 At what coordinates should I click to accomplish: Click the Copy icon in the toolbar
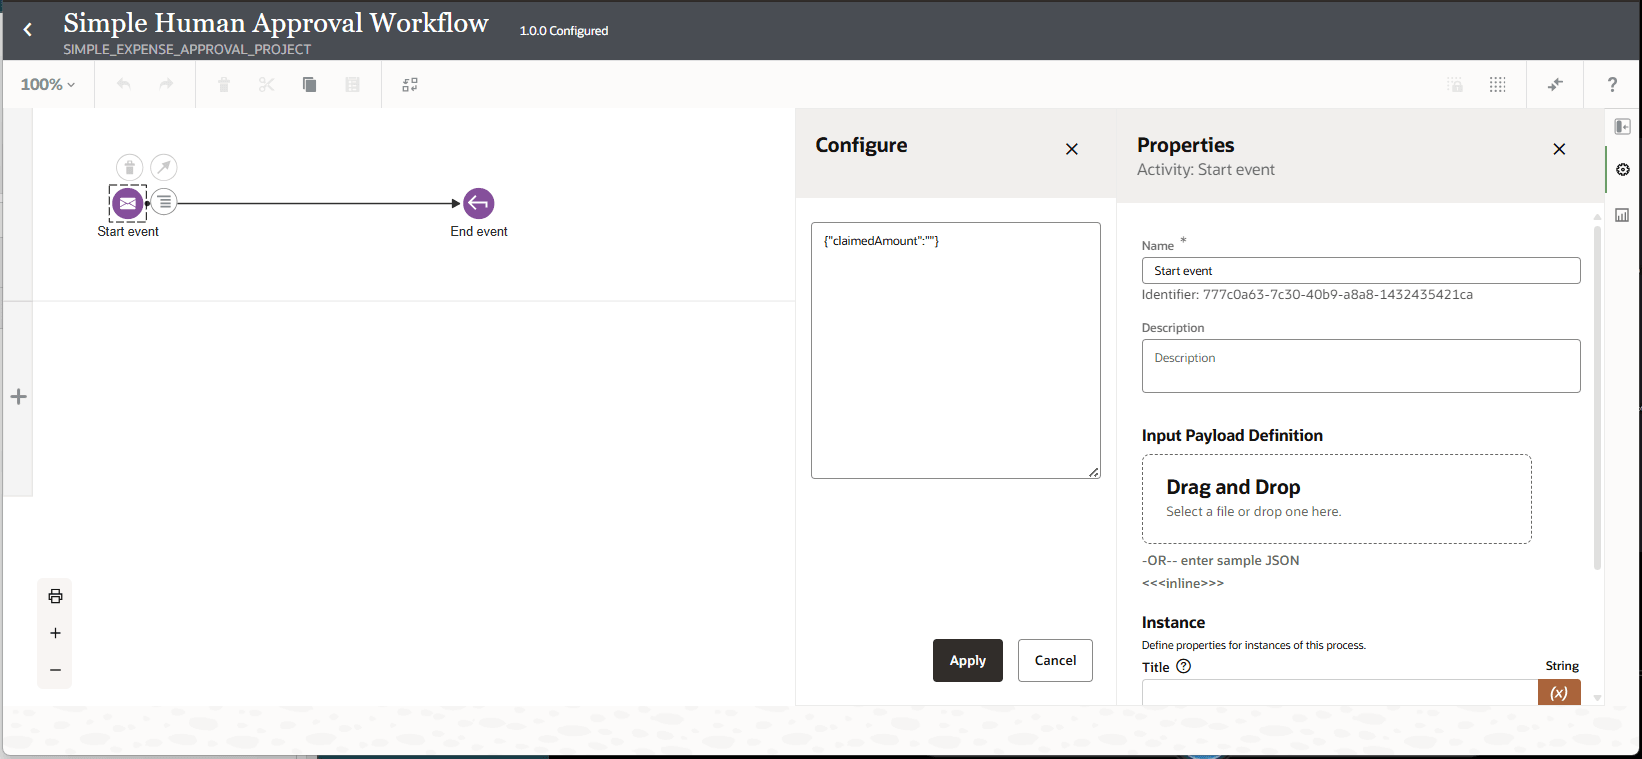click(x=310, y=85)
